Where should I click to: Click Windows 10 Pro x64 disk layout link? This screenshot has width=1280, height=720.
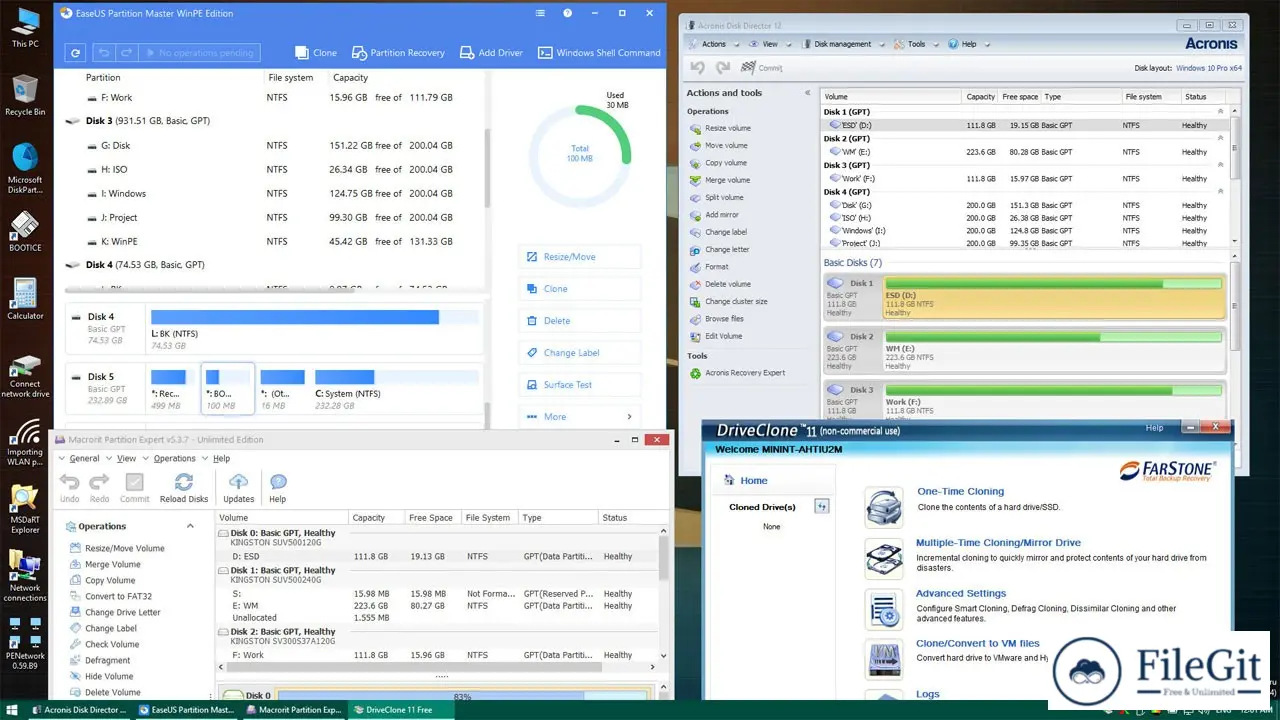coord(1209,68)
